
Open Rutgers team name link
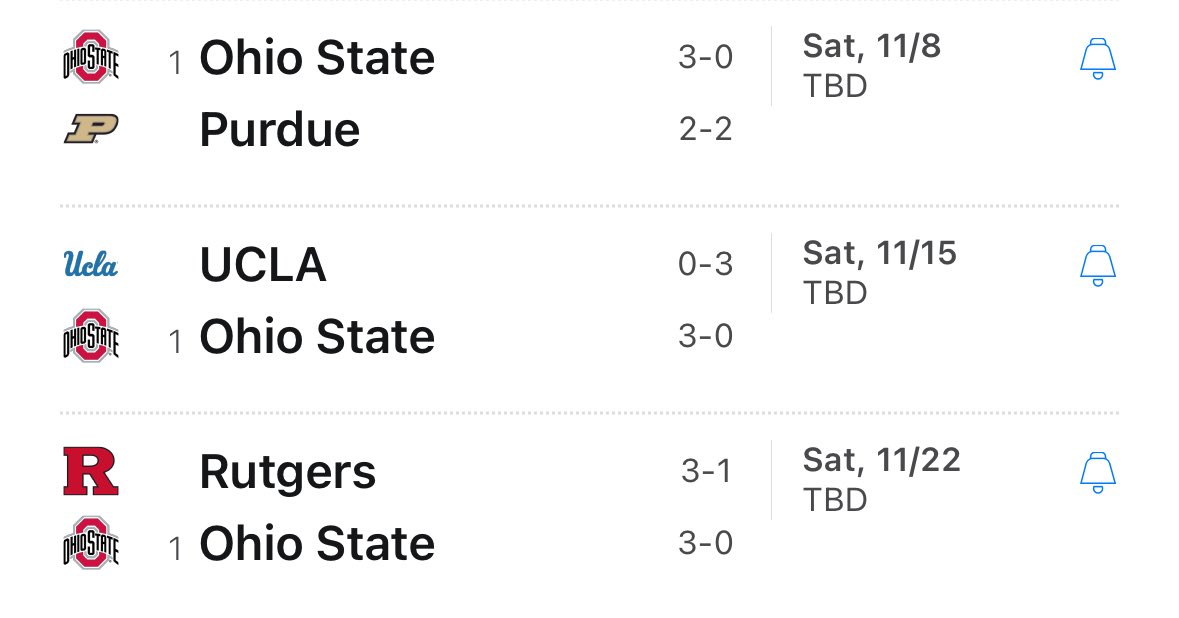[288, 474]
